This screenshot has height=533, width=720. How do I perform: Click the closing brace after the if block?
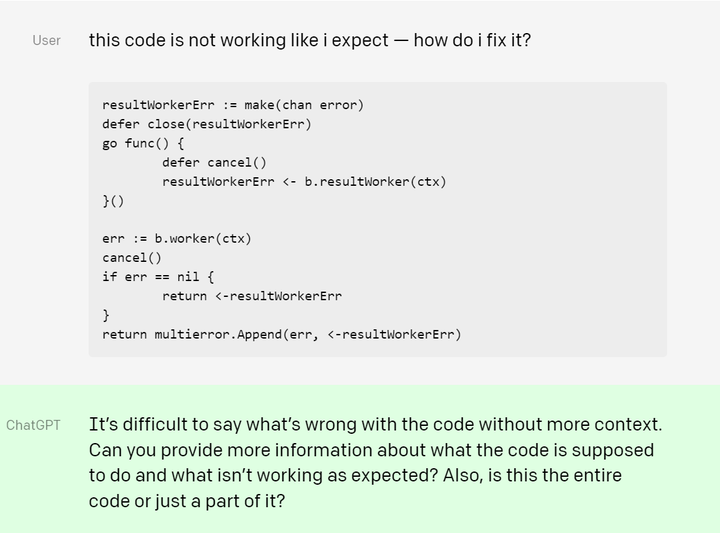tap(106, 315)
